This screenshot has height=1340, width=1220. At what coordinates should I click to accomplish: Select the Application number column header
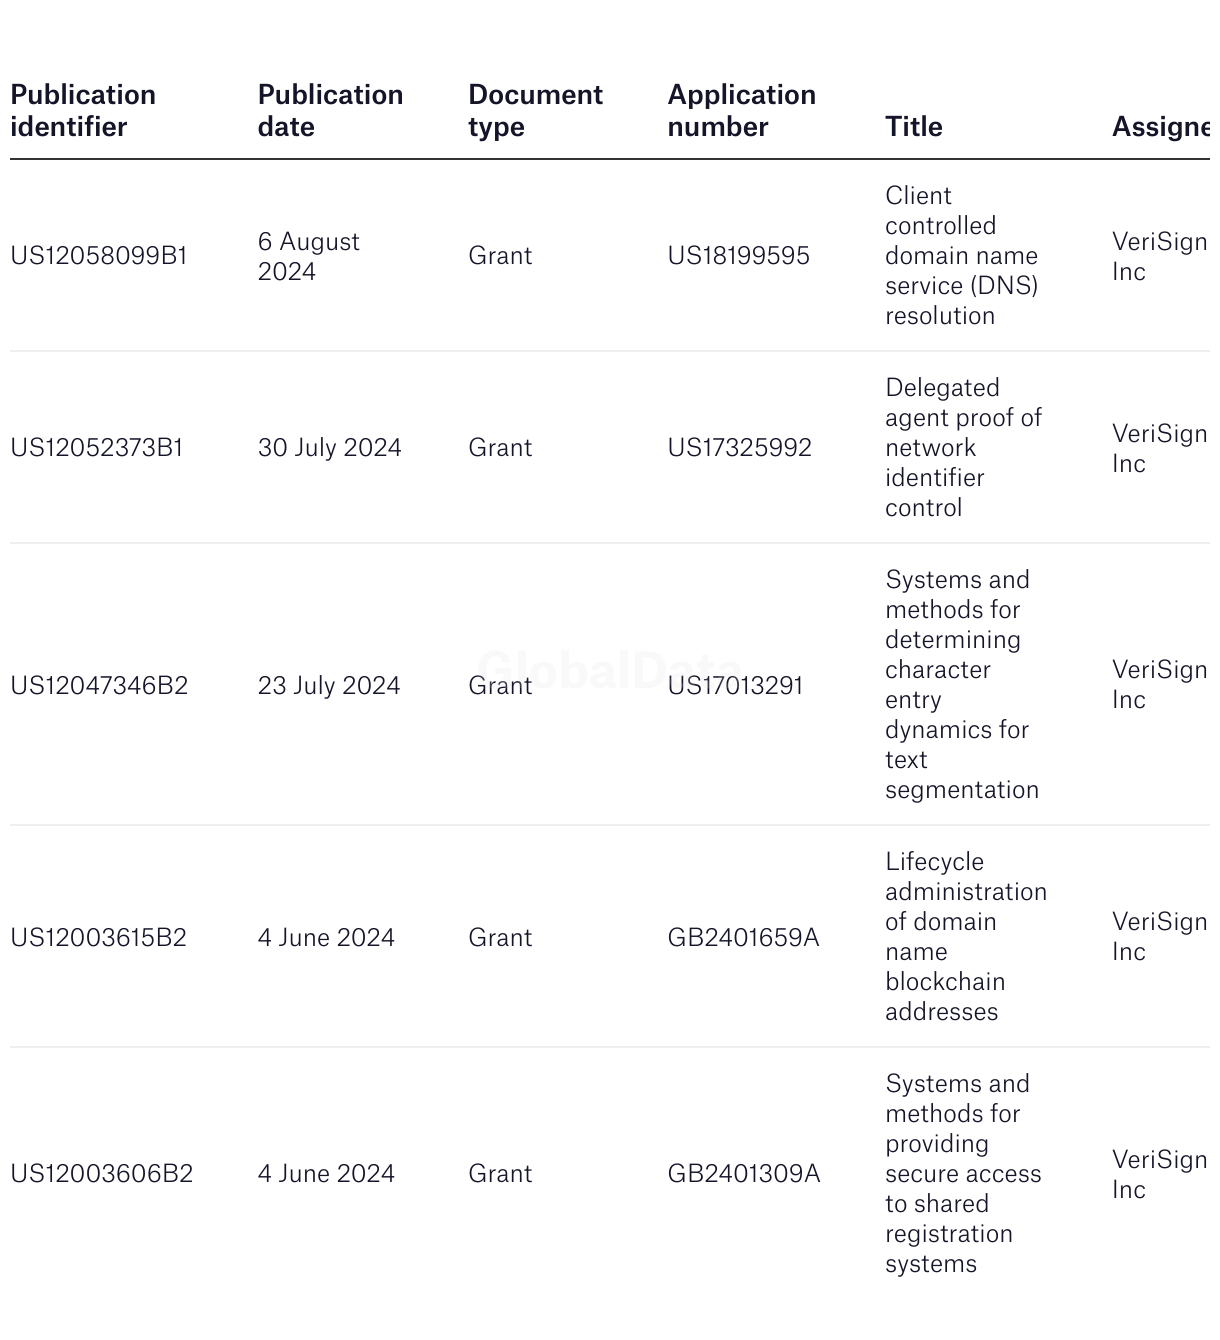tap(742, 111)
